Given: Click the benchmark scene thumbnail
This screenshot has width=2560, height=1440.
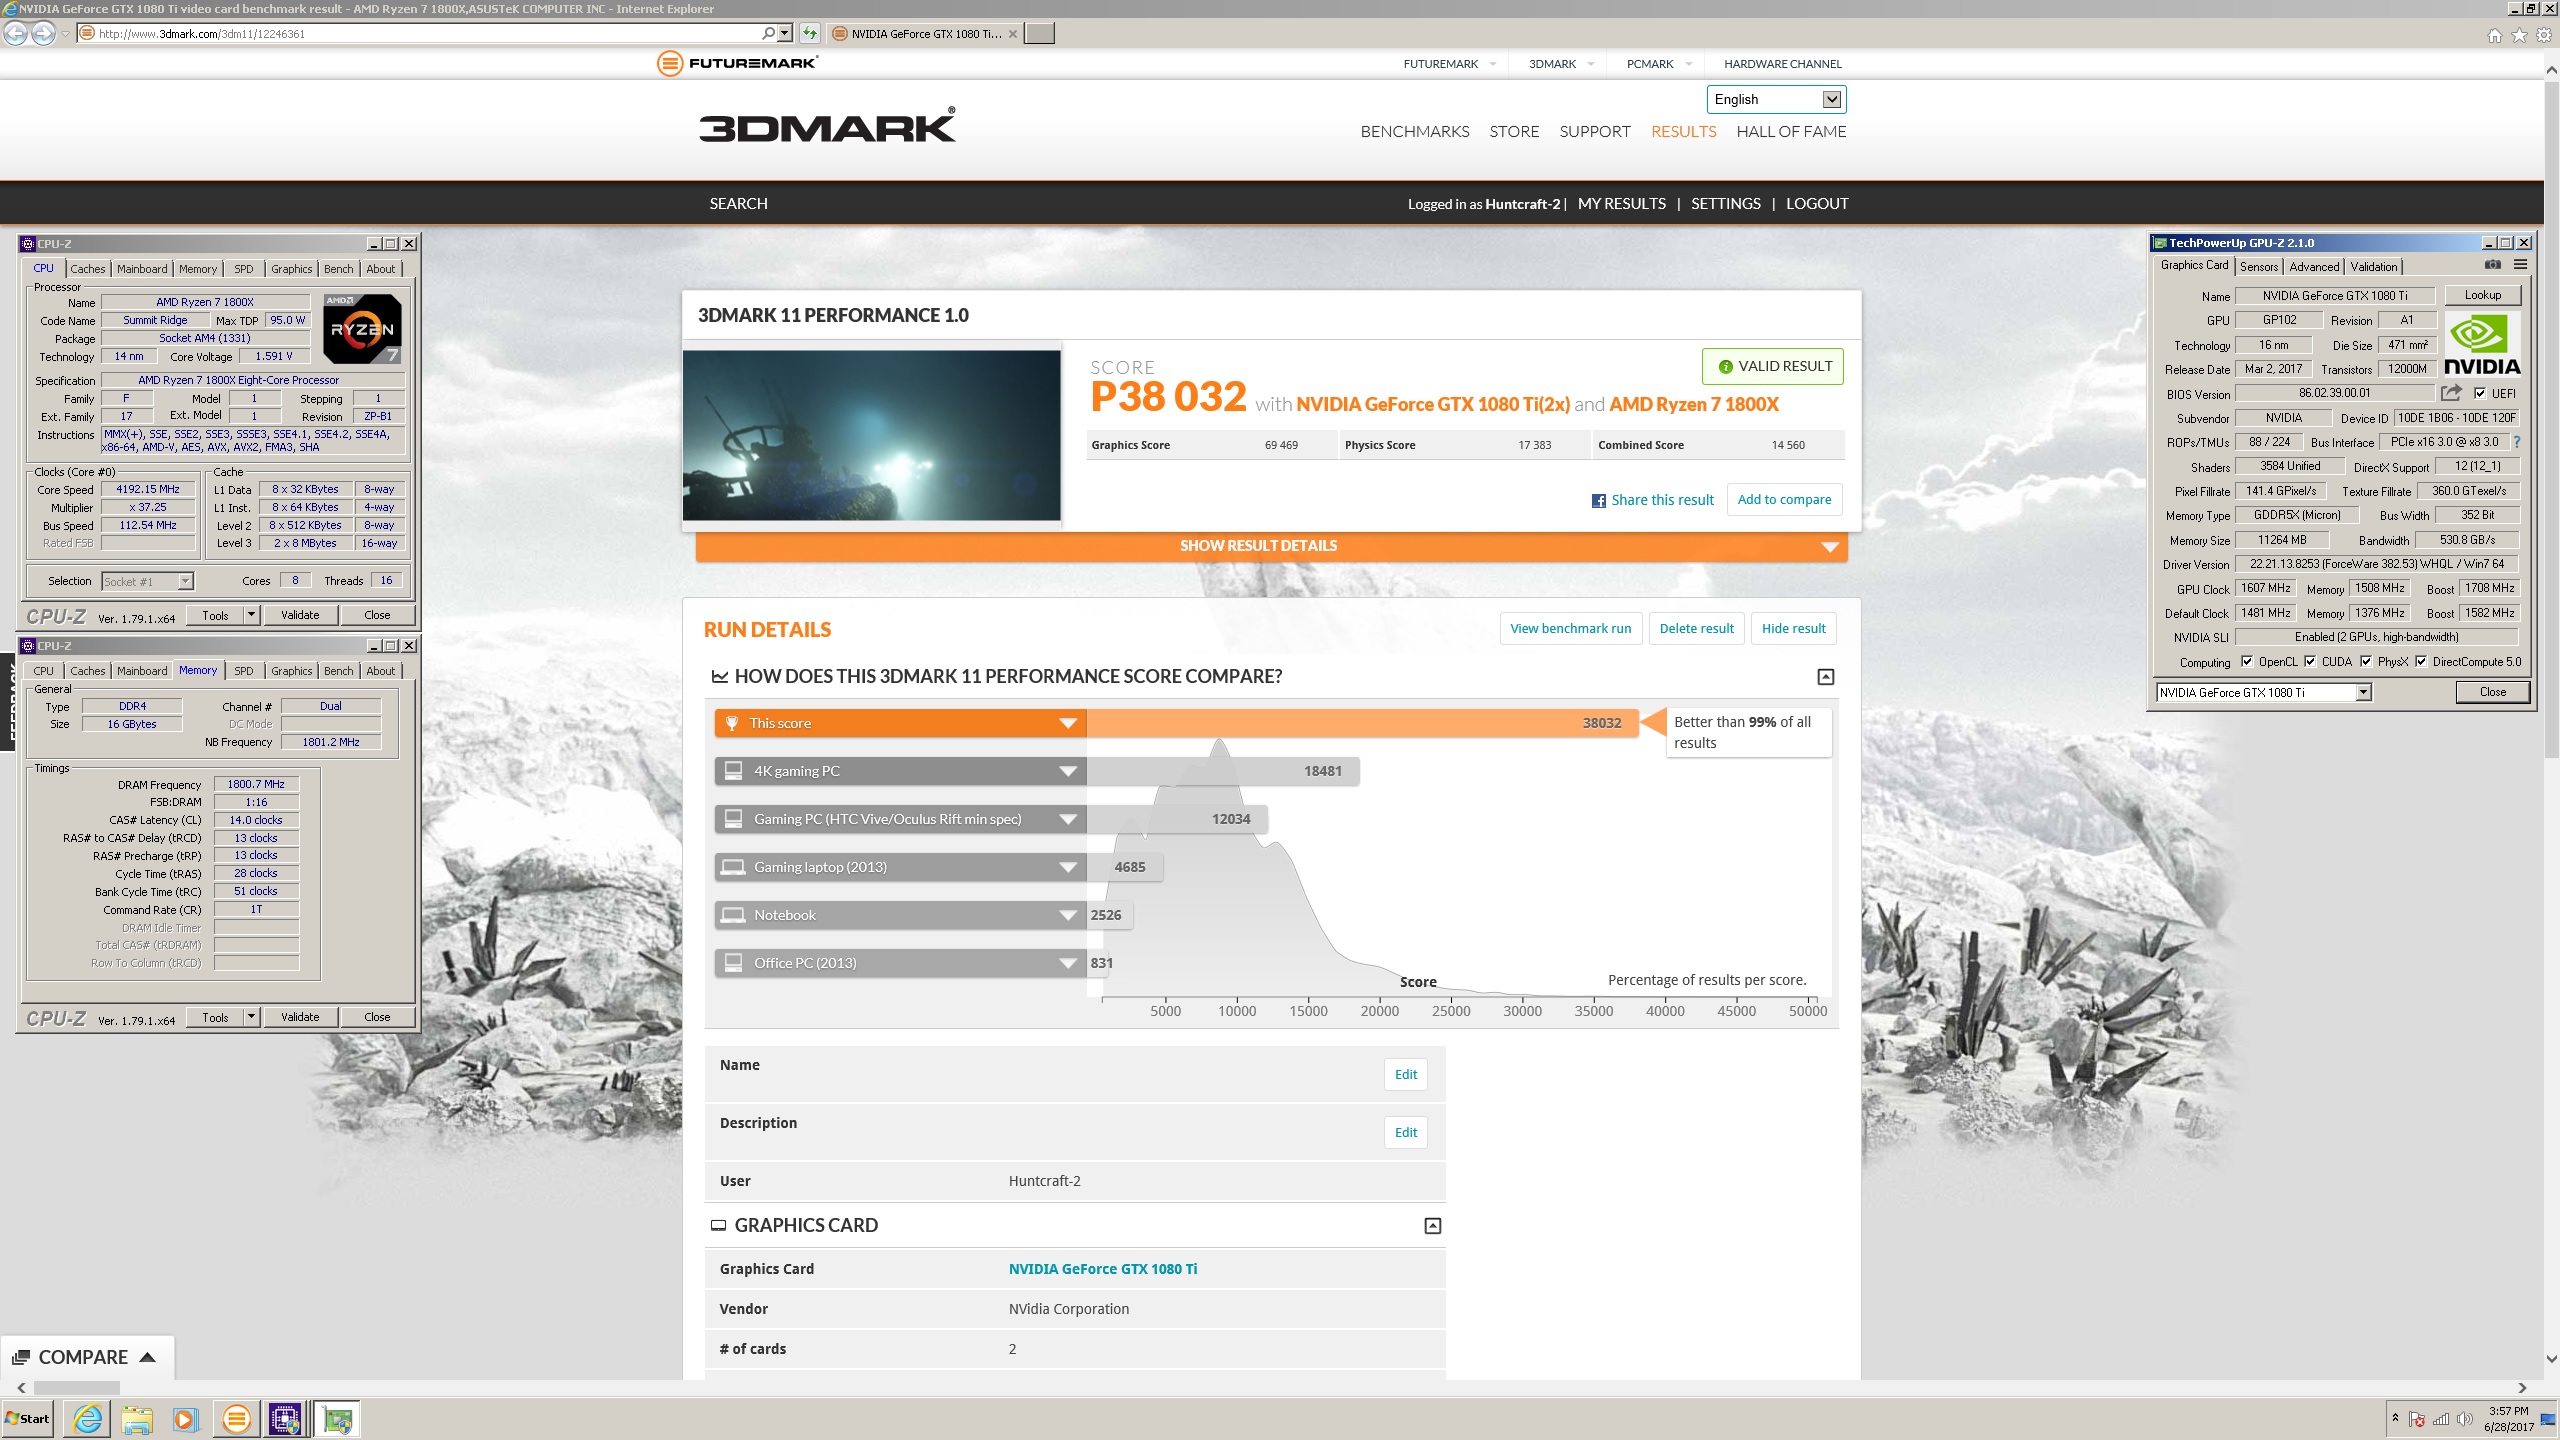Looking at the screenshot, I should (x=871, y=435).
